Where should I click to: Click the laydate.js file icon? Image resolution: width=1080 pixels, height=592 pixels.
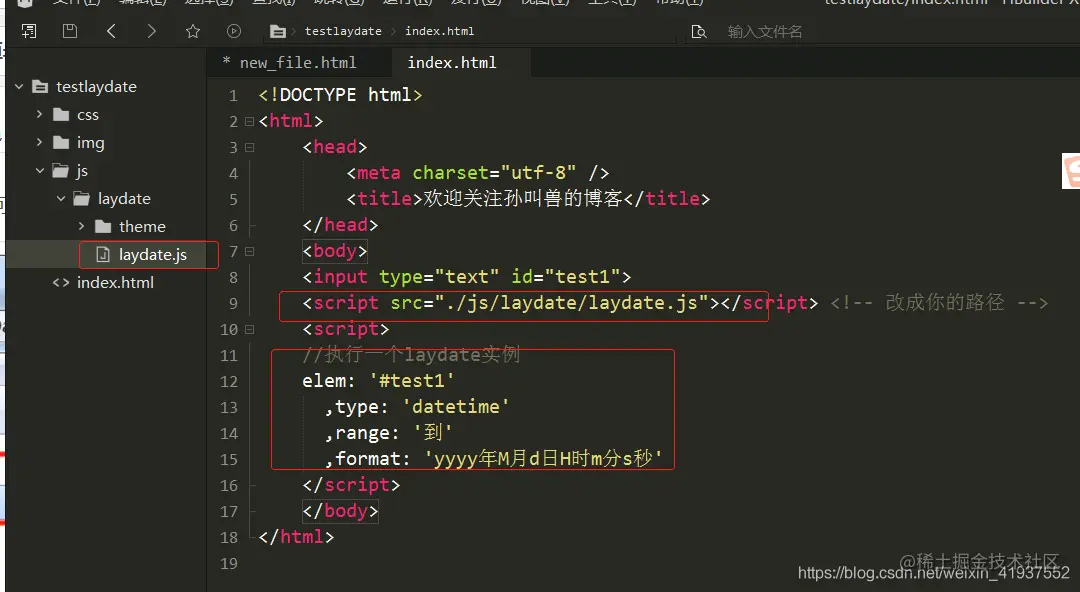pyautogui.click(x=103, y=255)
